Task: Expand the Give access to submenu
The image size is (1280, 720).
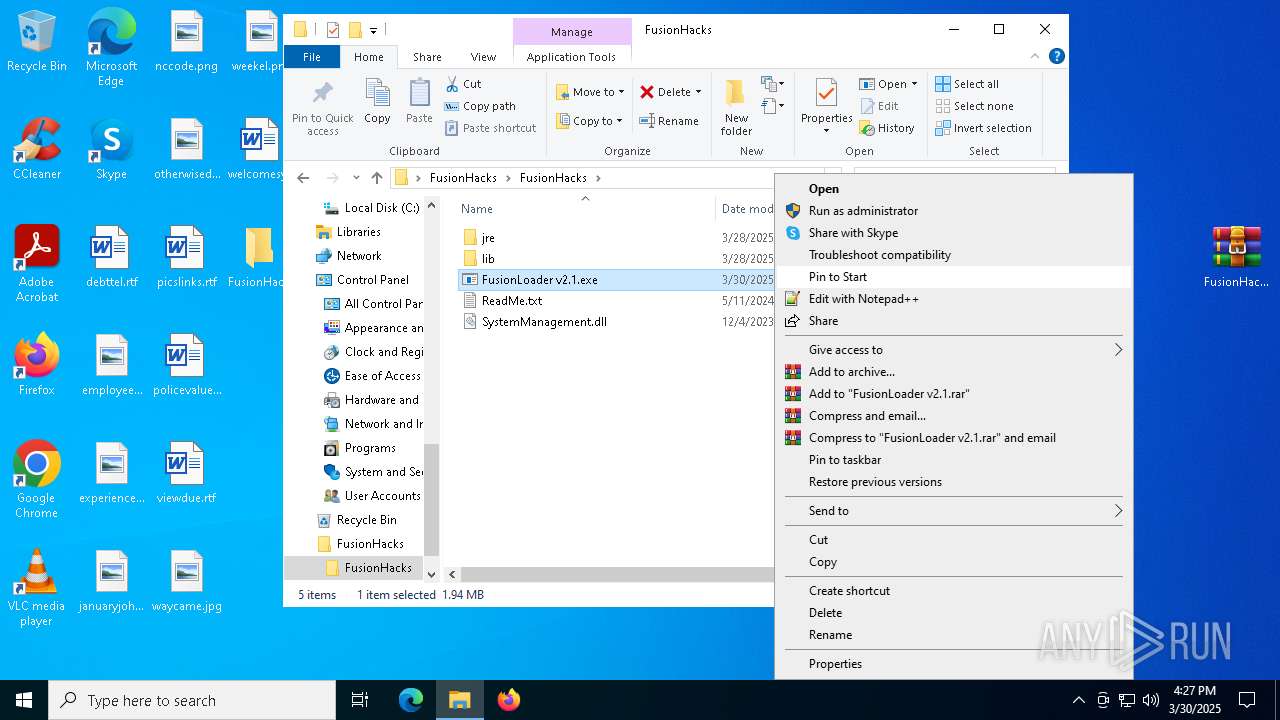Action: point(953,350)
